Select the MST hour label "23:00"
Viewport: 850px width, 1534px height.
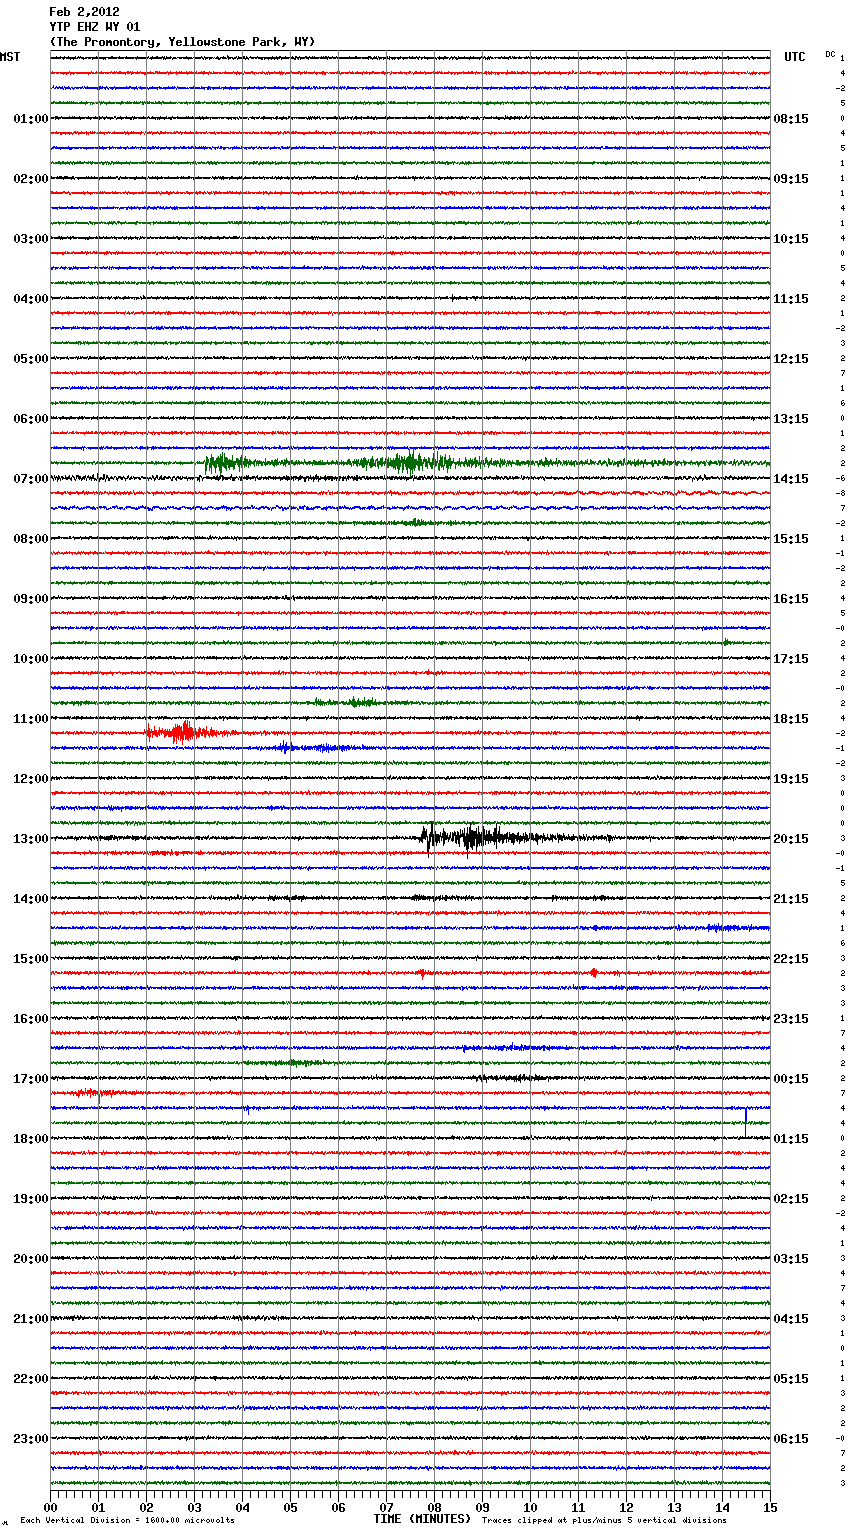click(31, 1439)
